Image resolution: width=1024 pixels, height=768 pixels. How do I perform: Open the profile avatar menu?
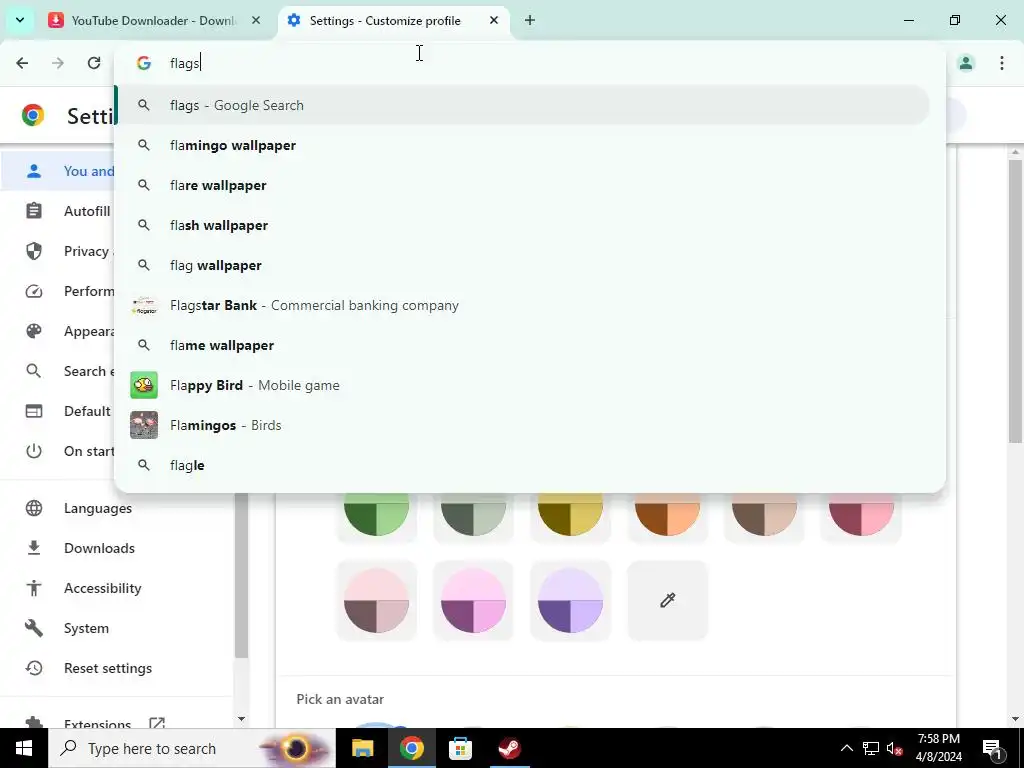966,63
